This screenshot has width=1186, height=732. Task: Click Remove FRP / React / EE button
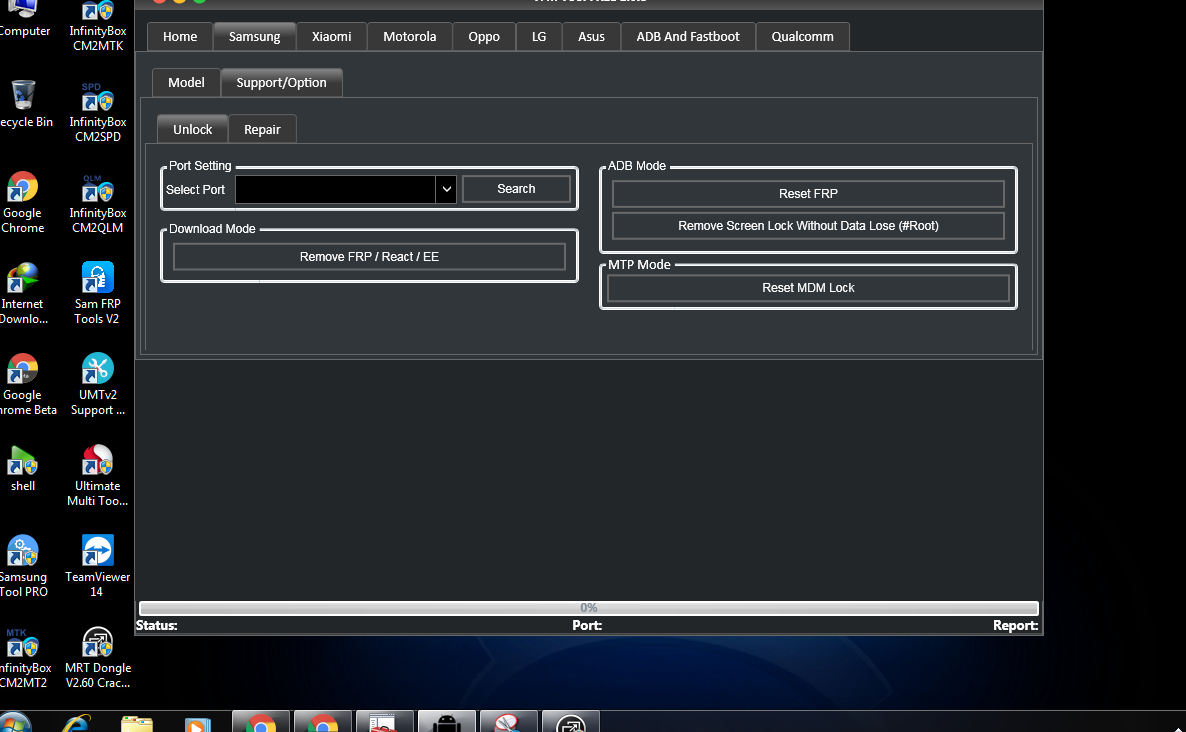coord(369,256)
